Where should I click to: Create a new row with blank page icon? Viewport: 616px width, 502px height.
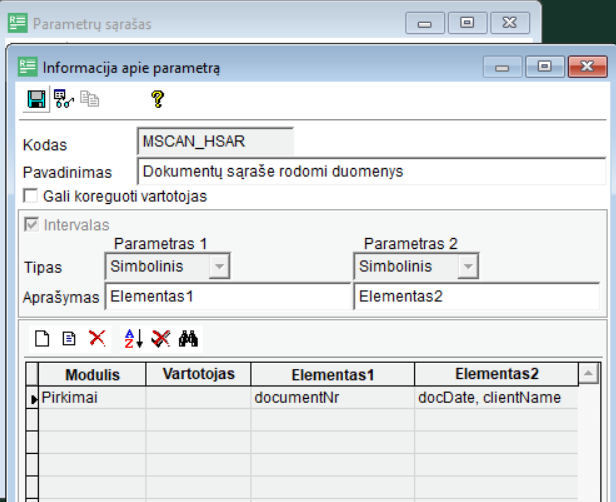click(x=42, y=339)
